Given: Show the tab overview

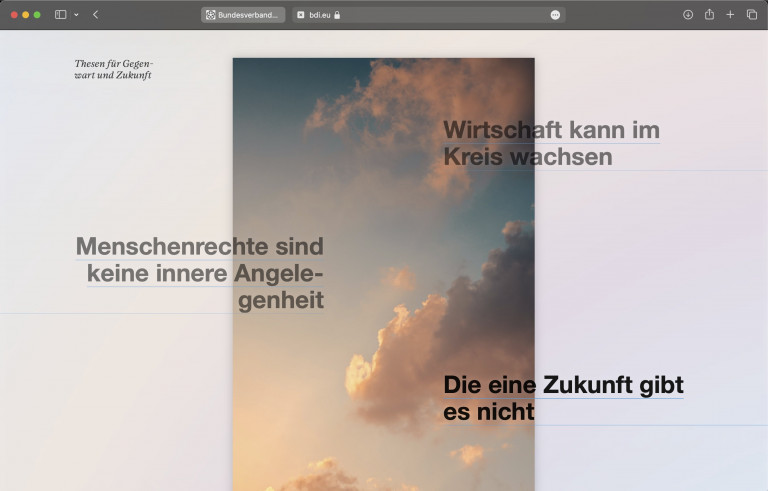Looking at the screenshot, I should click(x=752, y=15).
